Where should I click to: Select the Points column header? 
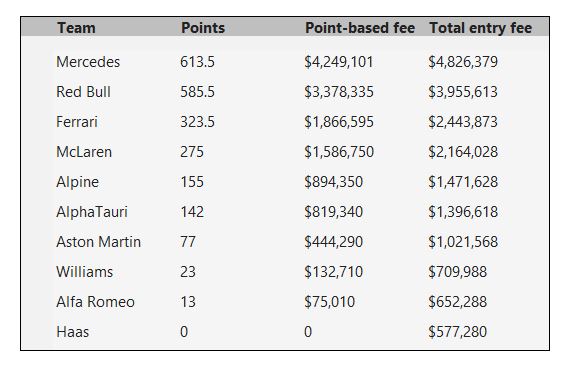(x=203, y=28)
